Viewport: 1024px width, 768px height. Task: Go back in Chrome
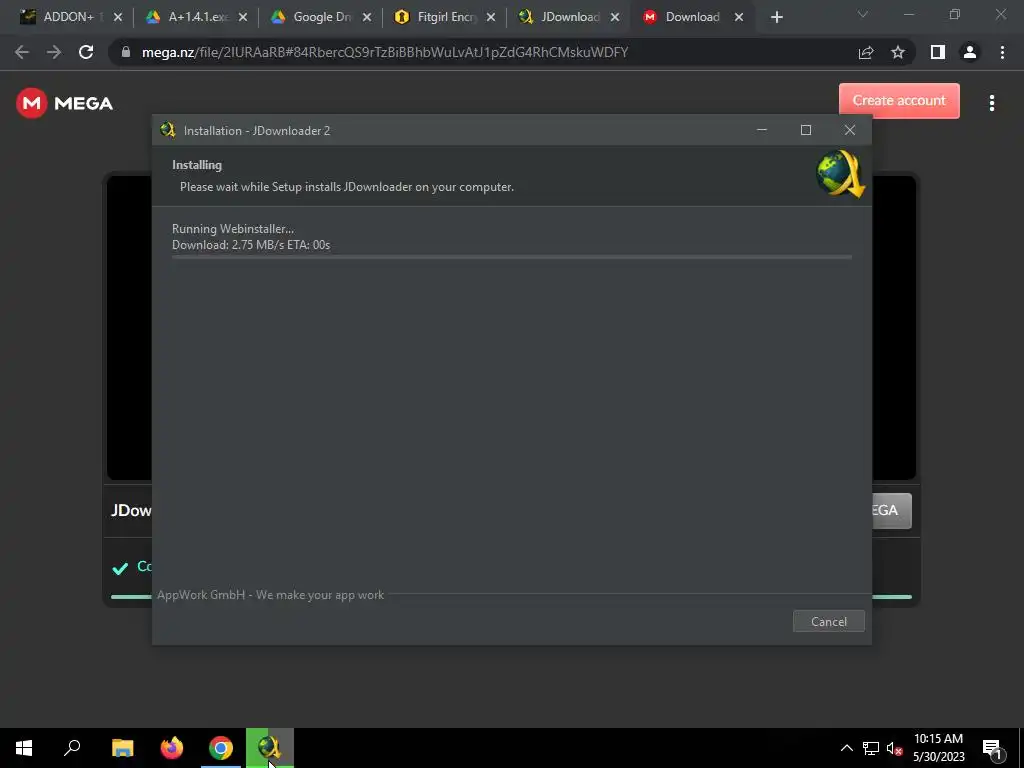point(22,52)
